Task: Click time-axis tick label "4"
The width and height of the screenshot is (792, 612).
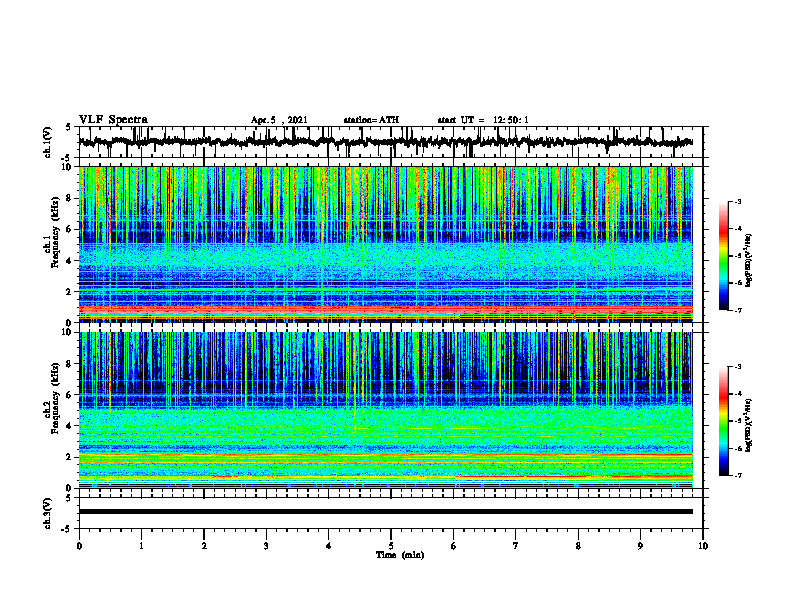Action: pyautogui.click(x=329, y=546)
